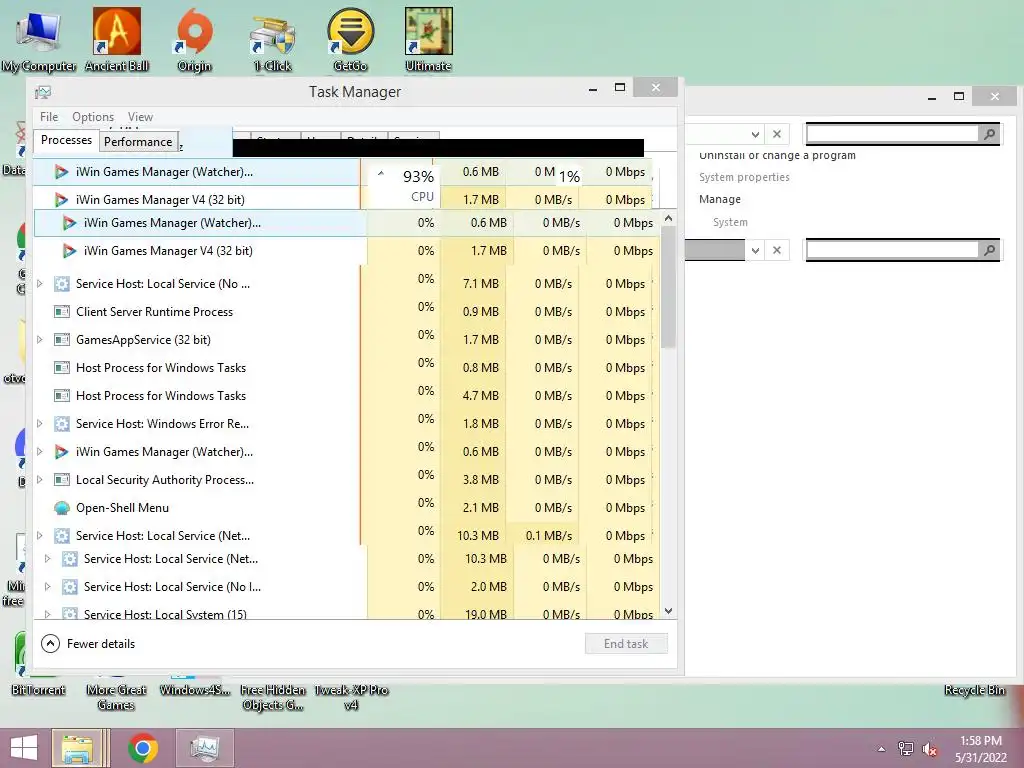Open the My Computer desktop shortcut

pyautogui.click(x=39, y=39)
